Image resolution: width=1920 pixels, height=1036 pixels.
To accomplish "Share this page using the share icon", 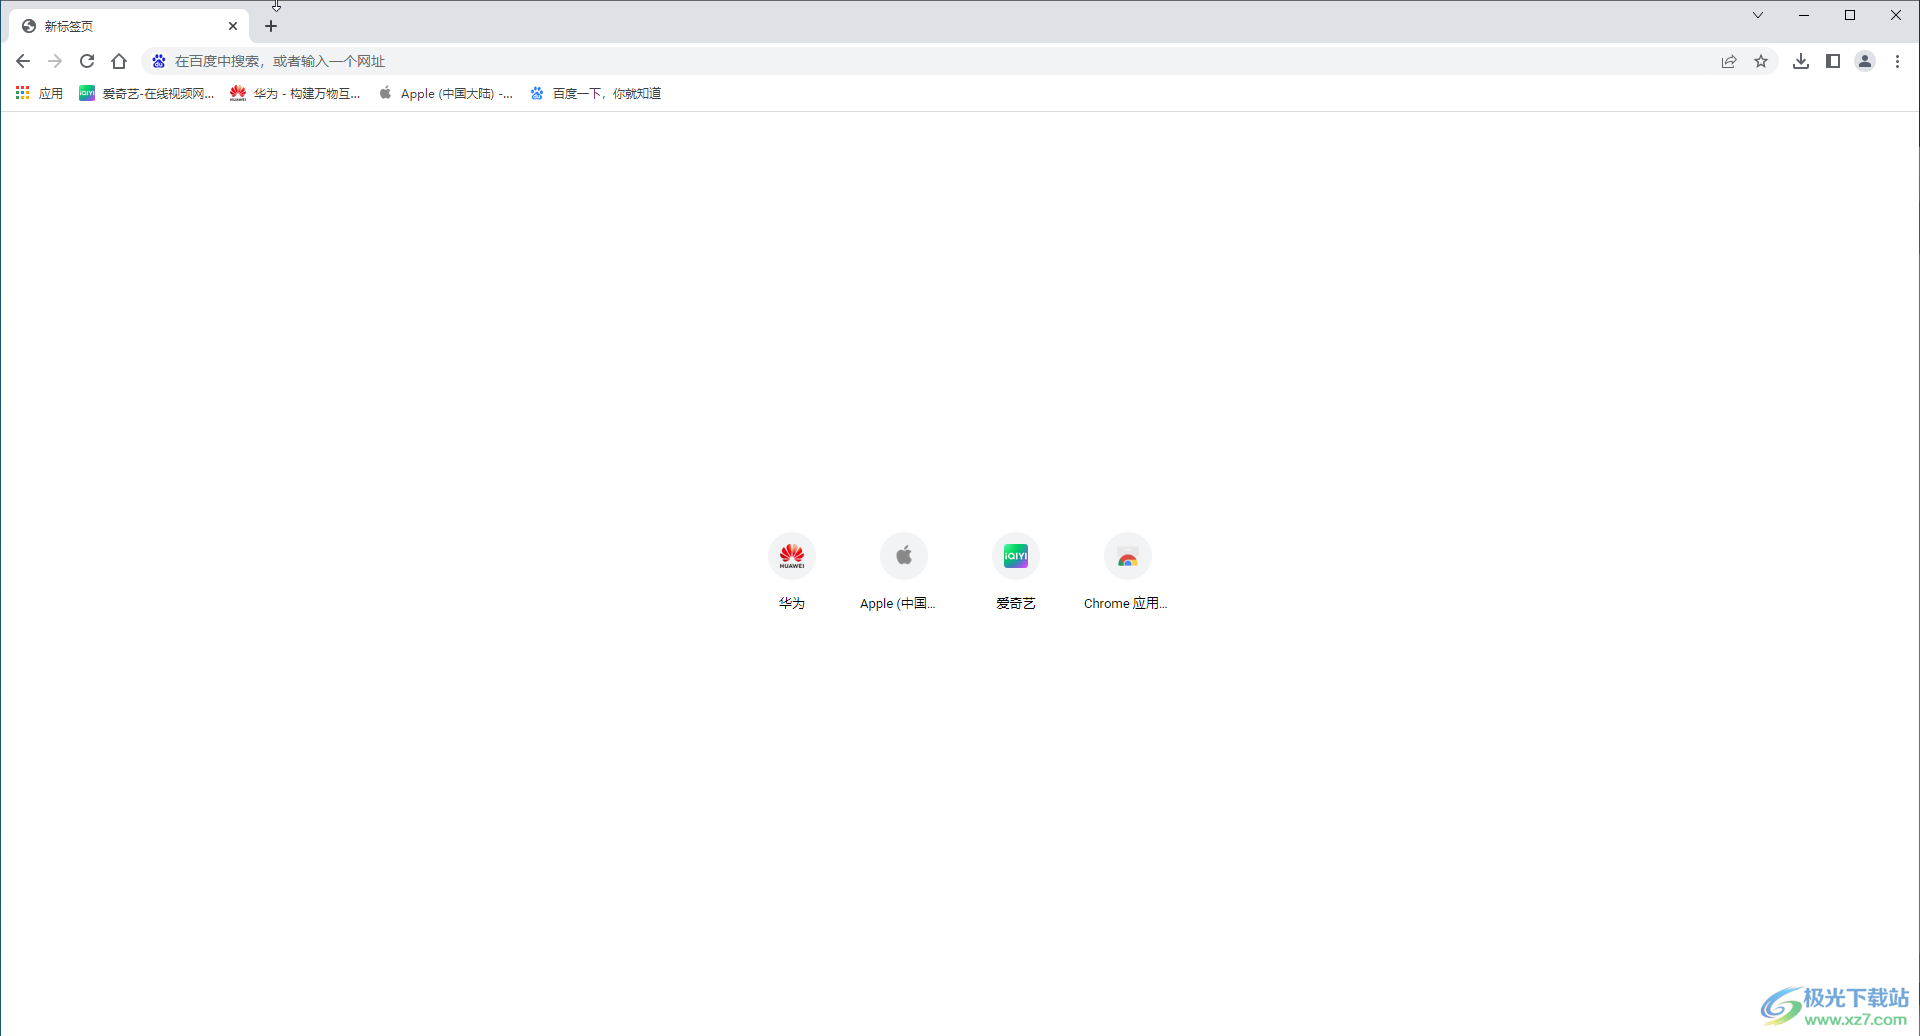I will pos(1729,61).
